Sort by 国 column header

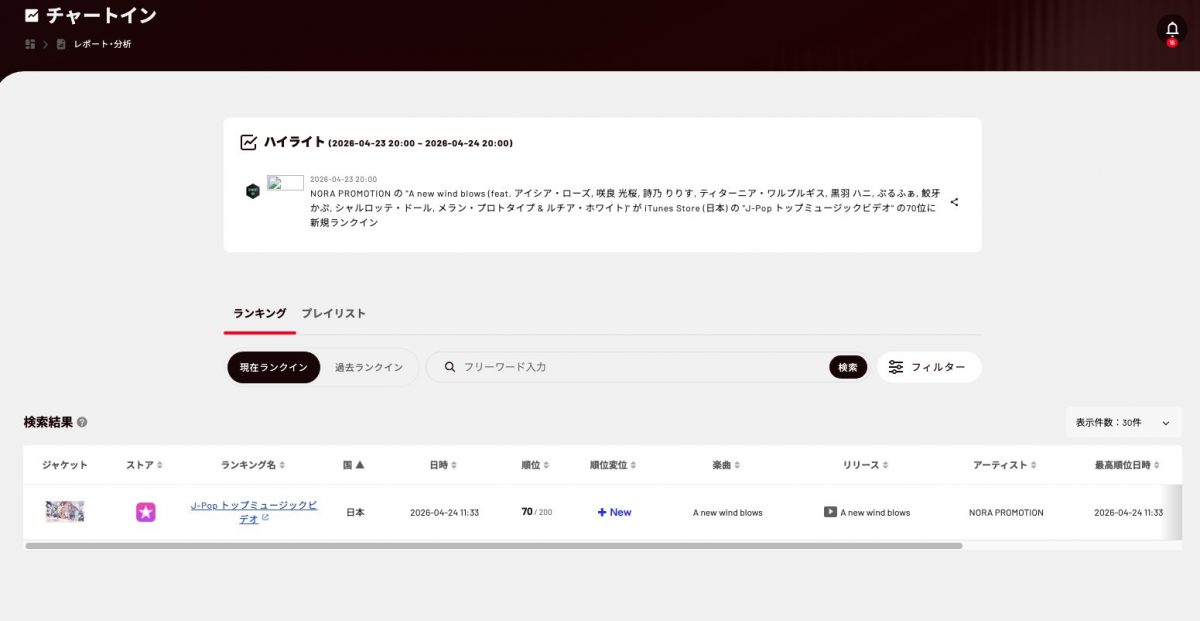[354, 465]
